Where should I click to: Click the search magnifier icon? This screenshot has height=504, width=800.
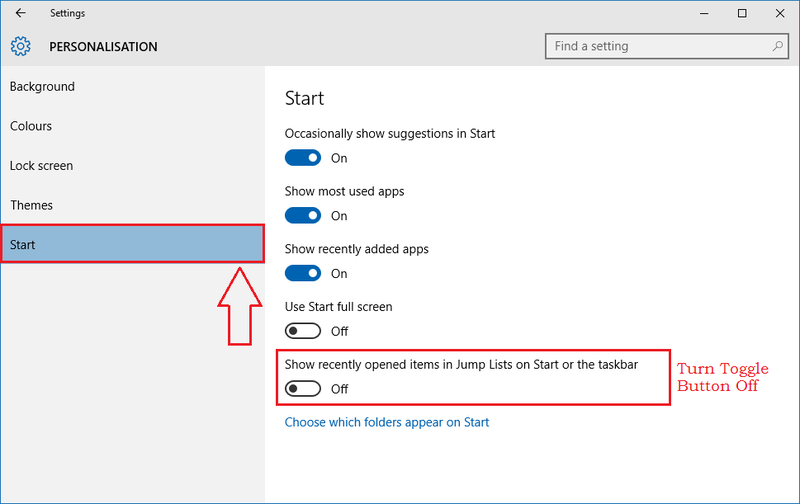point(777,46)
